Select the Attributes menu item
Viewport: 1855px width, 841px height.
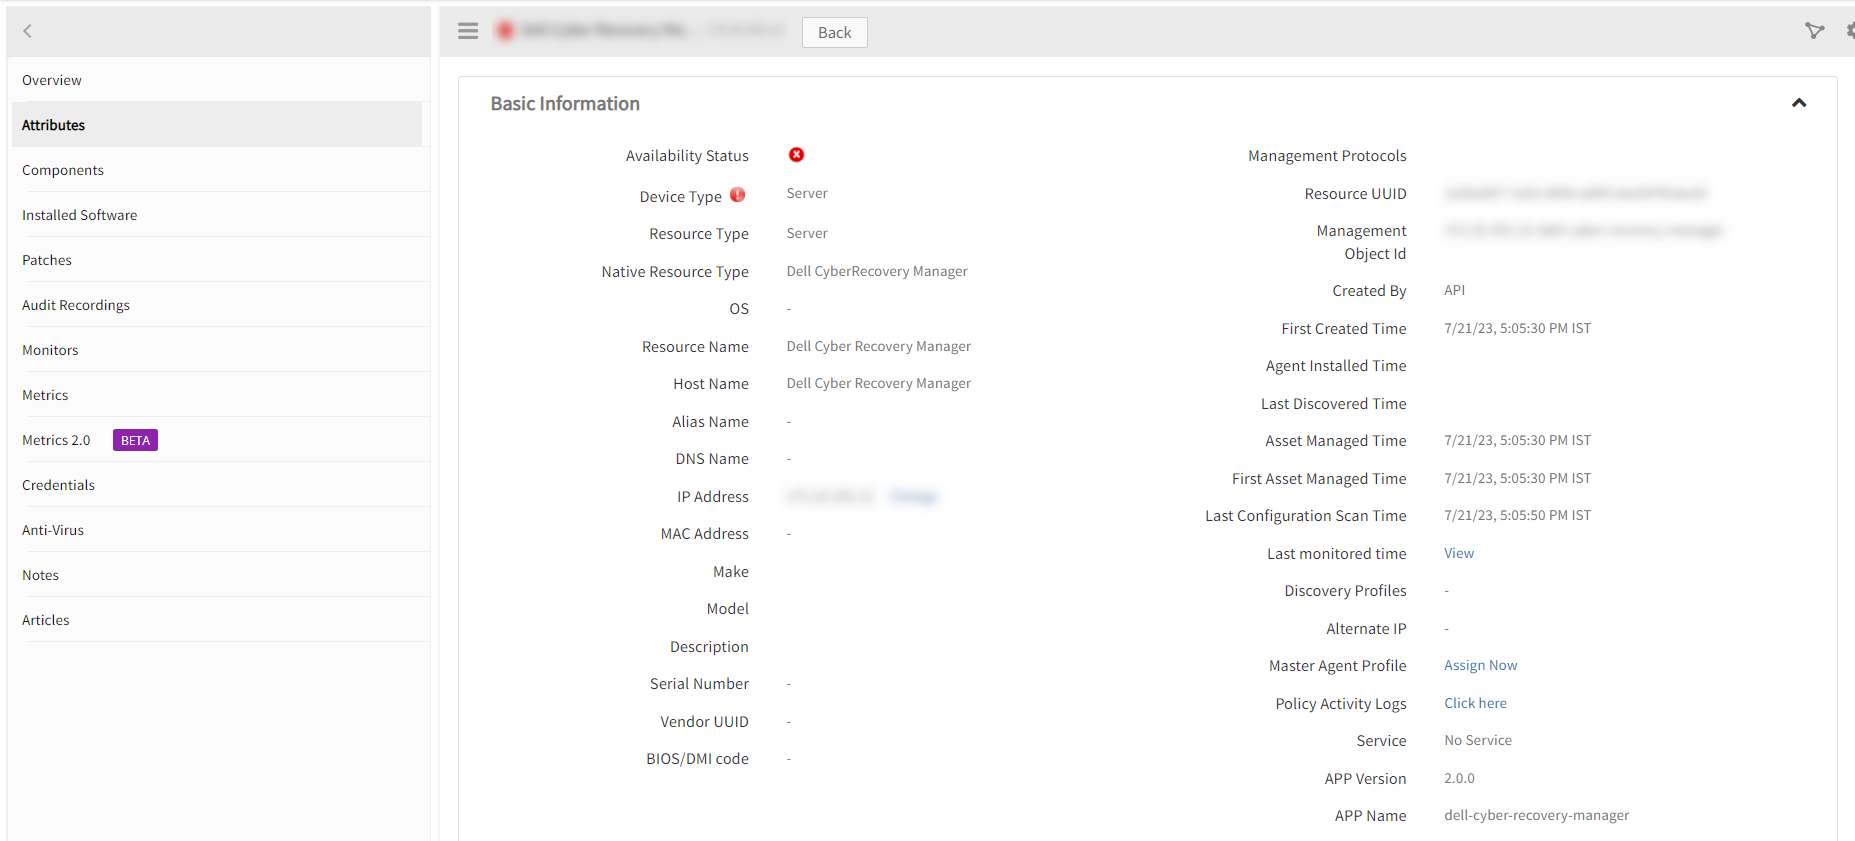(x=217, y=125)
